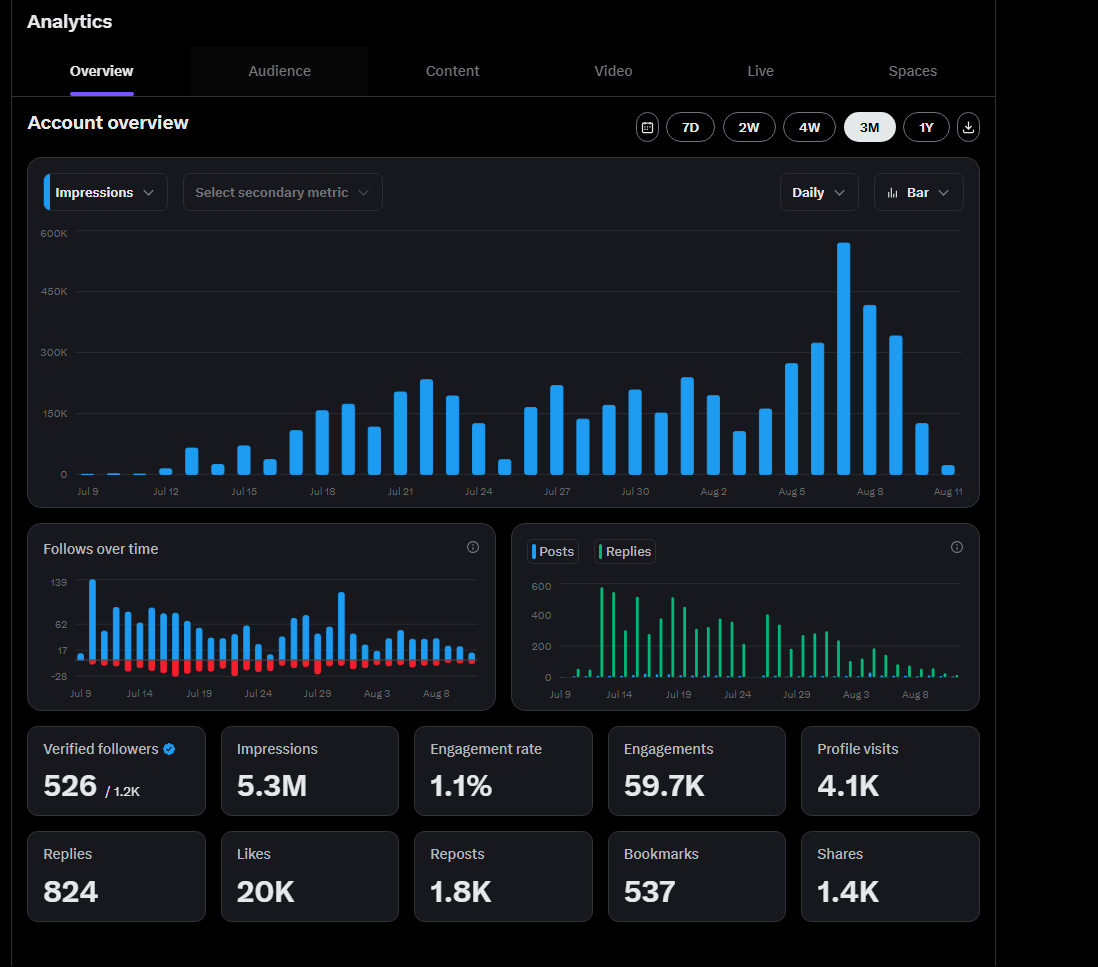Click the download export icon
The height and width of the screenshot is (967, 1098).
[967, 127]
